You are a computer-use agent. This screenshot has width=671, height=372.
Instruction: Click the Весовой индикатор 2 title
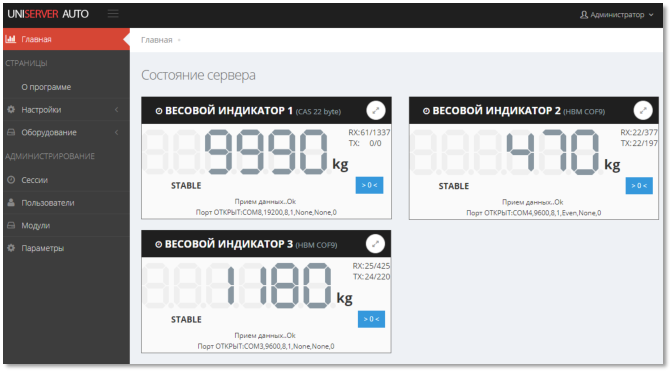496,111
